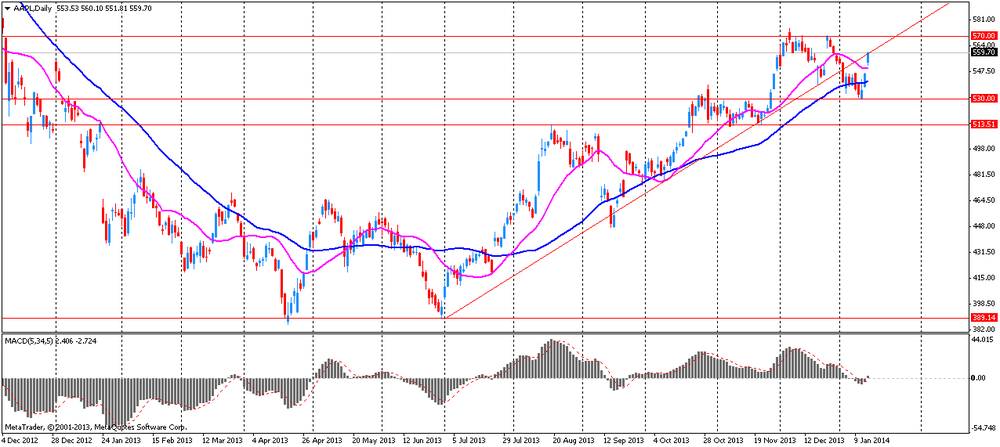
Task: Click the 431.50 price axis value
Action: point(983,252)
